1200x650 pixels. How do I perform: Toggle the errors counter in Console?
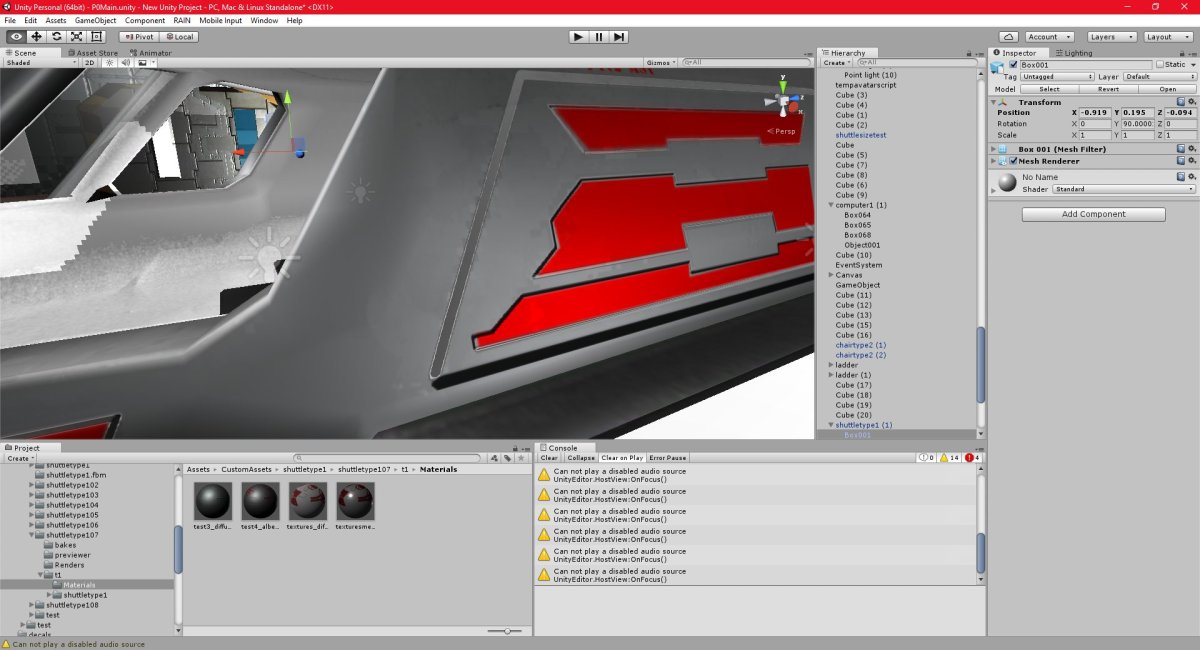pos(973,458)
